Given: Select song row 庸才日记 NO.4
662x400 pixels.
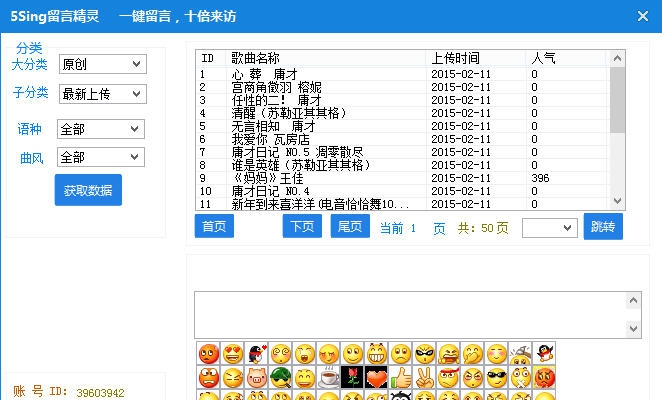Looking at the screenshot, I should (x=402, y=191).
